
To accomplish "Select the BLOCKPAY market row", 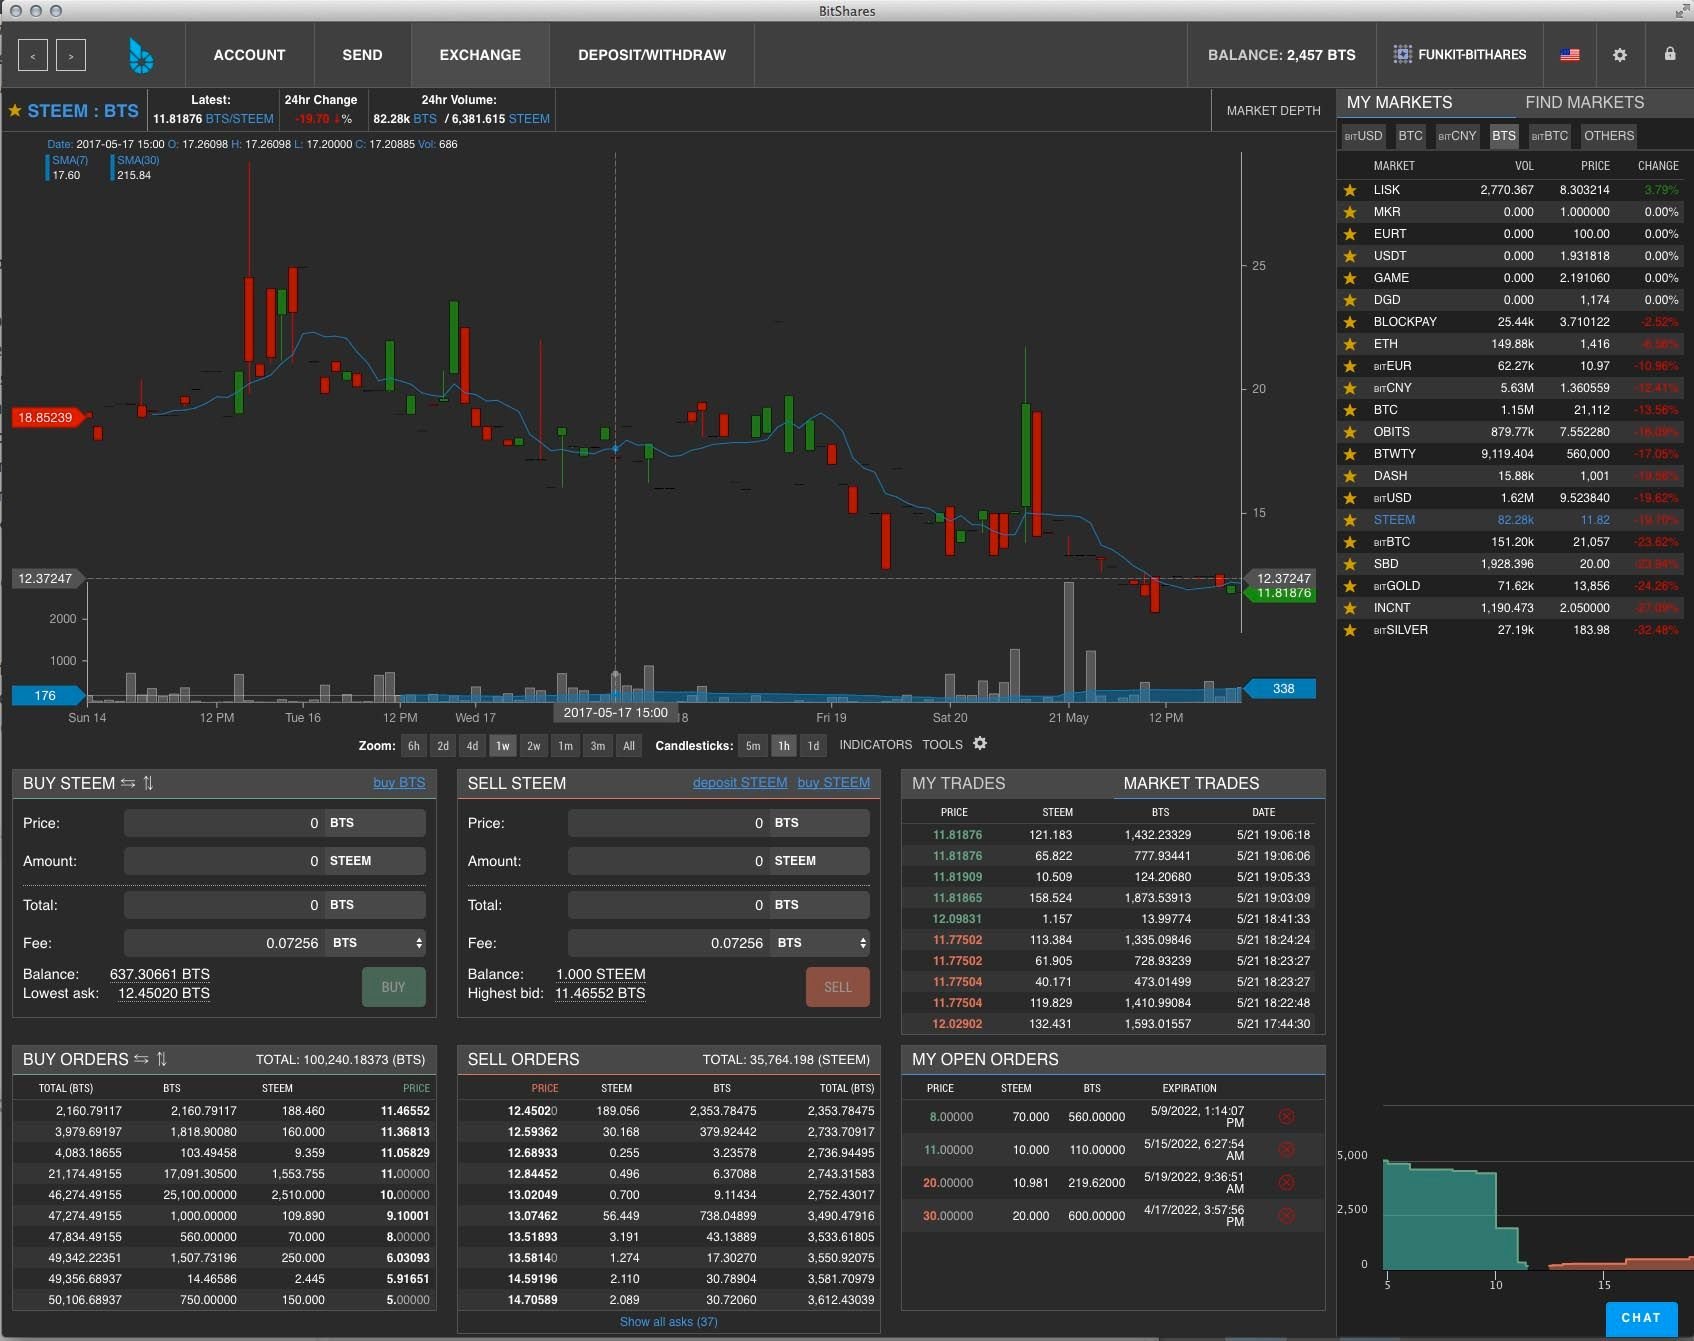I will [1510, 322].
